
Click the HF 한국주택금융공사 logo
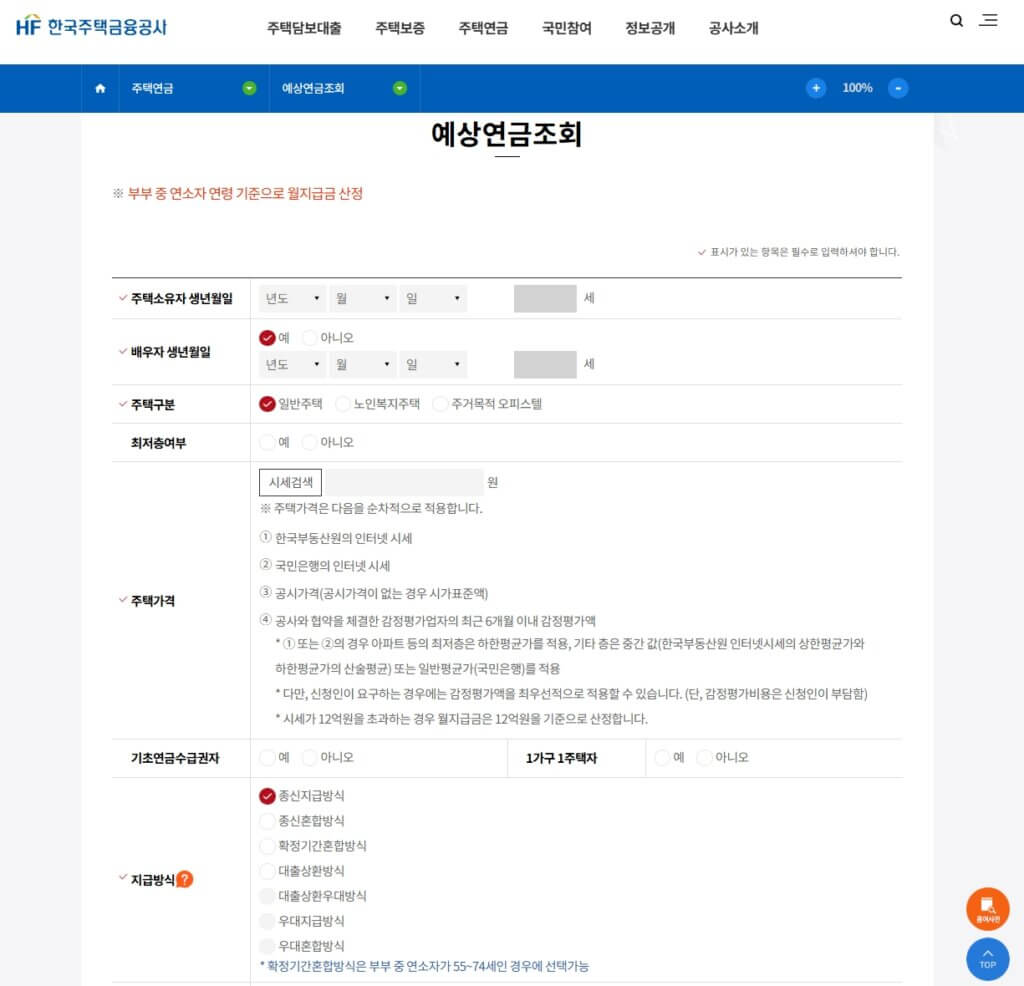click(x=92, y=28)
